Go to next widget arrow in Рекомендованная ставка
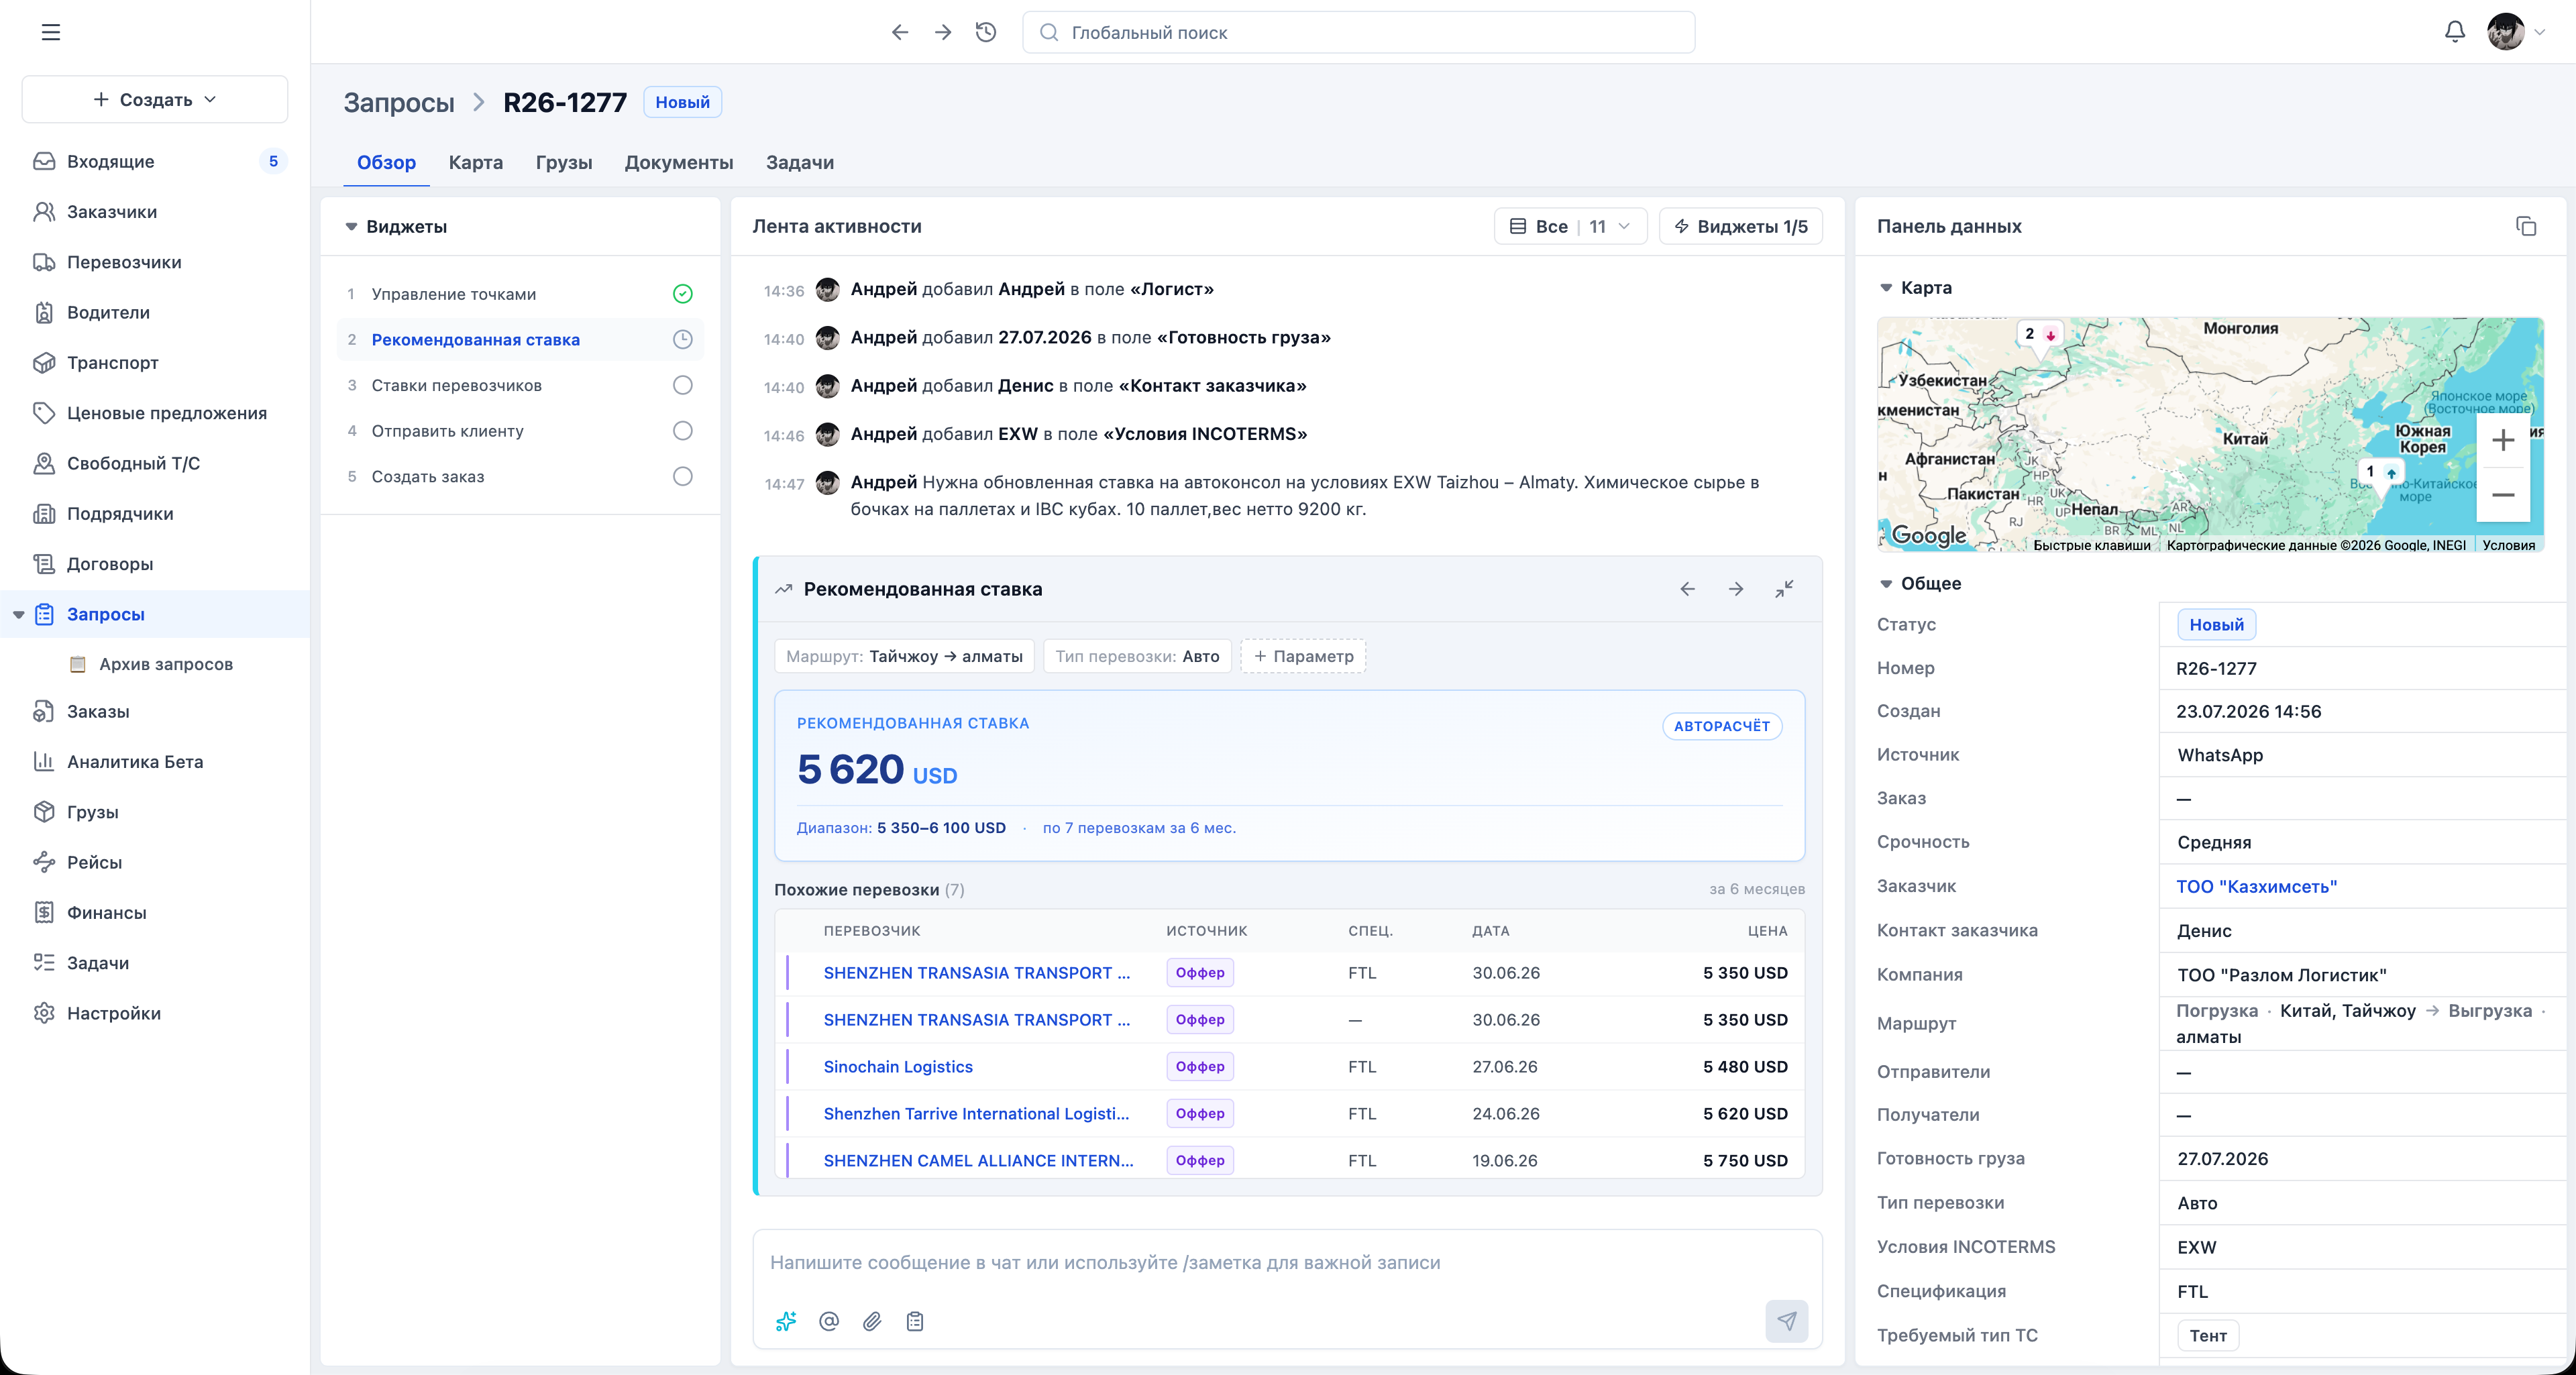Image resolution: width=2576 pixels, height=1375 pixels. 1736,589
